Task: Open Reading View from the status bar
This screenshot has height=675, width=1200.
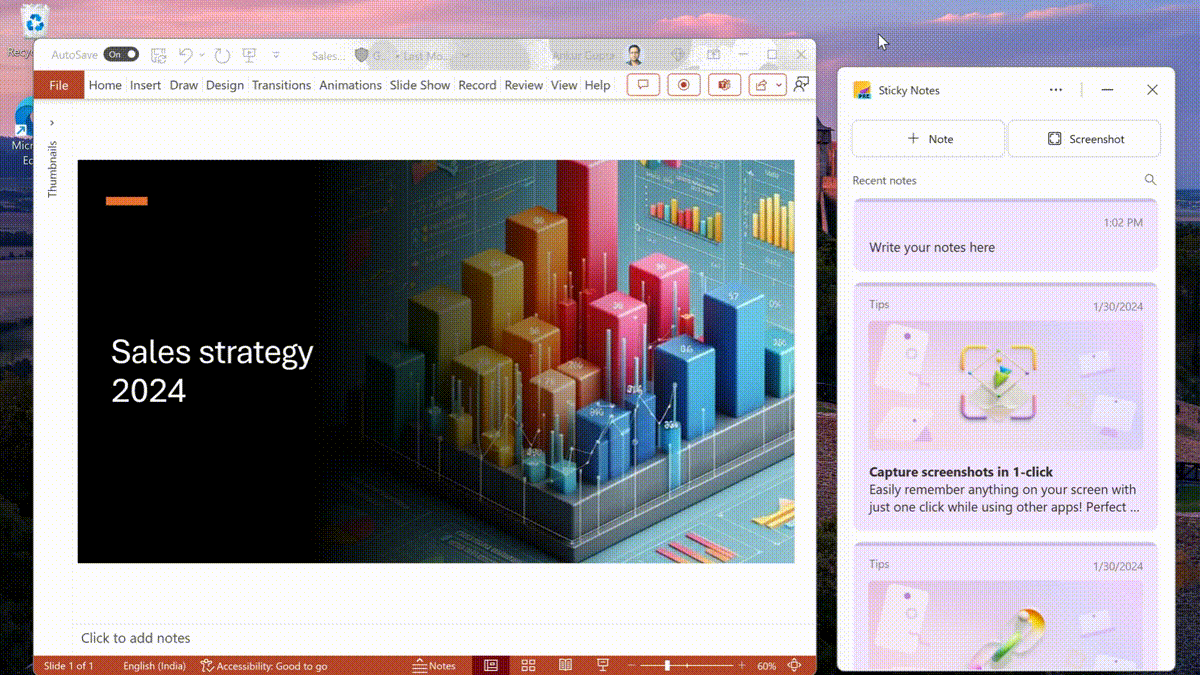Action: click(x=565, y=665)
